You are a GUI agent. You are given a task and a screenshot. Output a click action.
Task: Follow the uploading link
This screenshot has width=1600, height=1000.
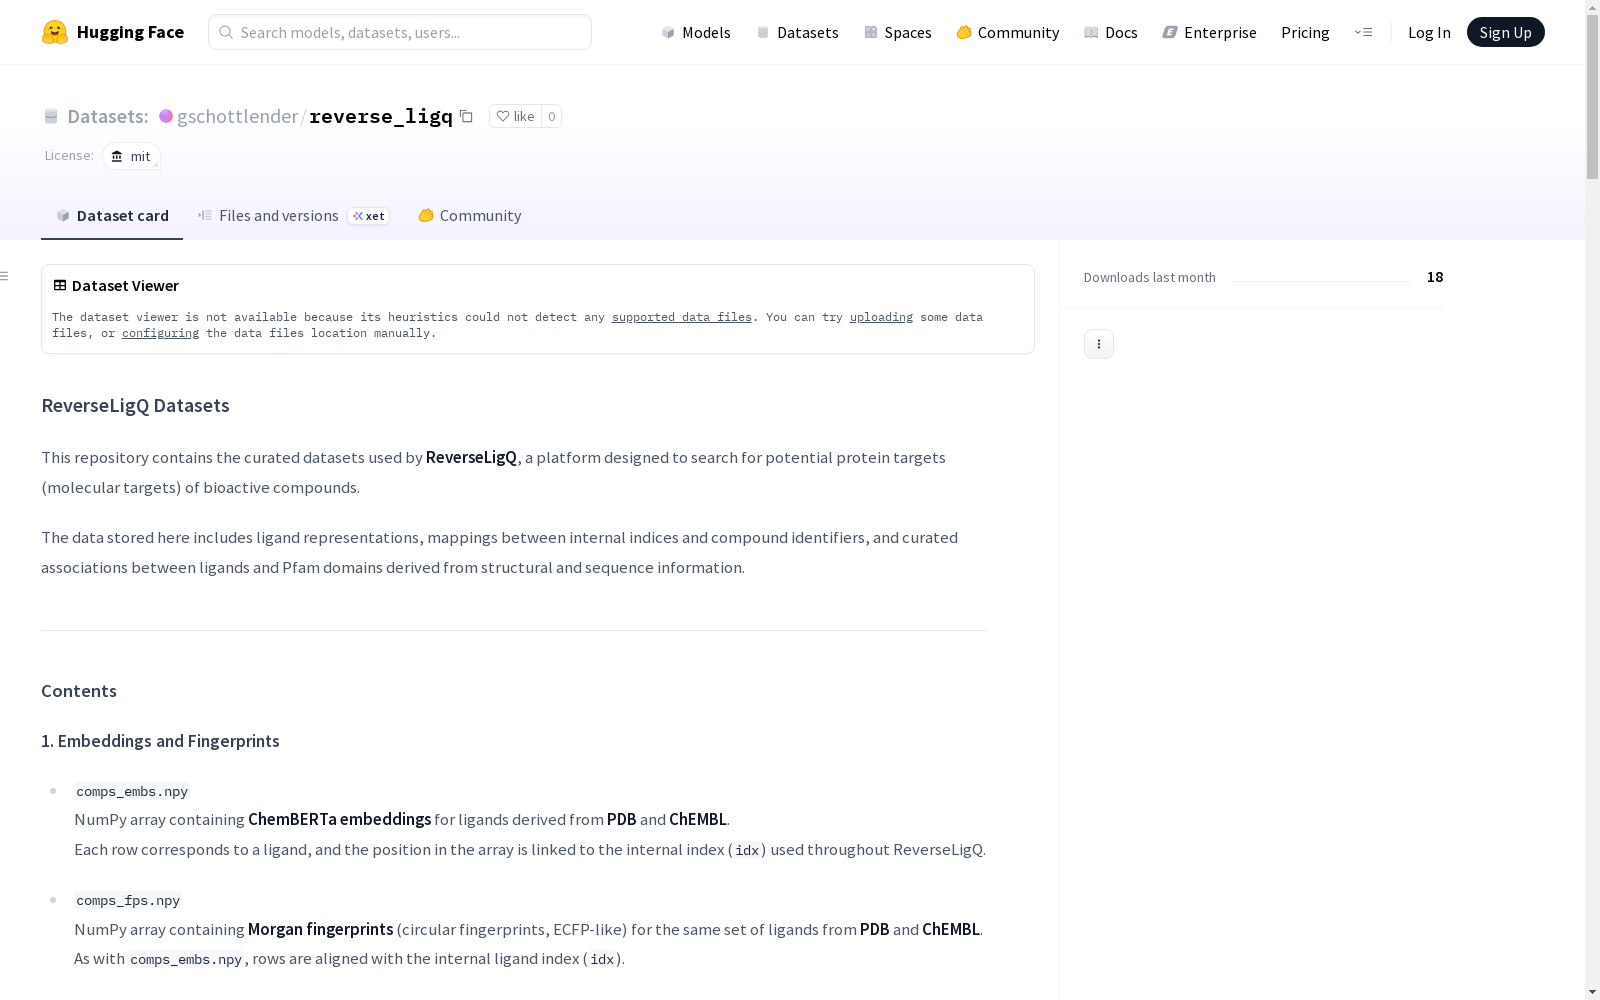tap(881, 317)
